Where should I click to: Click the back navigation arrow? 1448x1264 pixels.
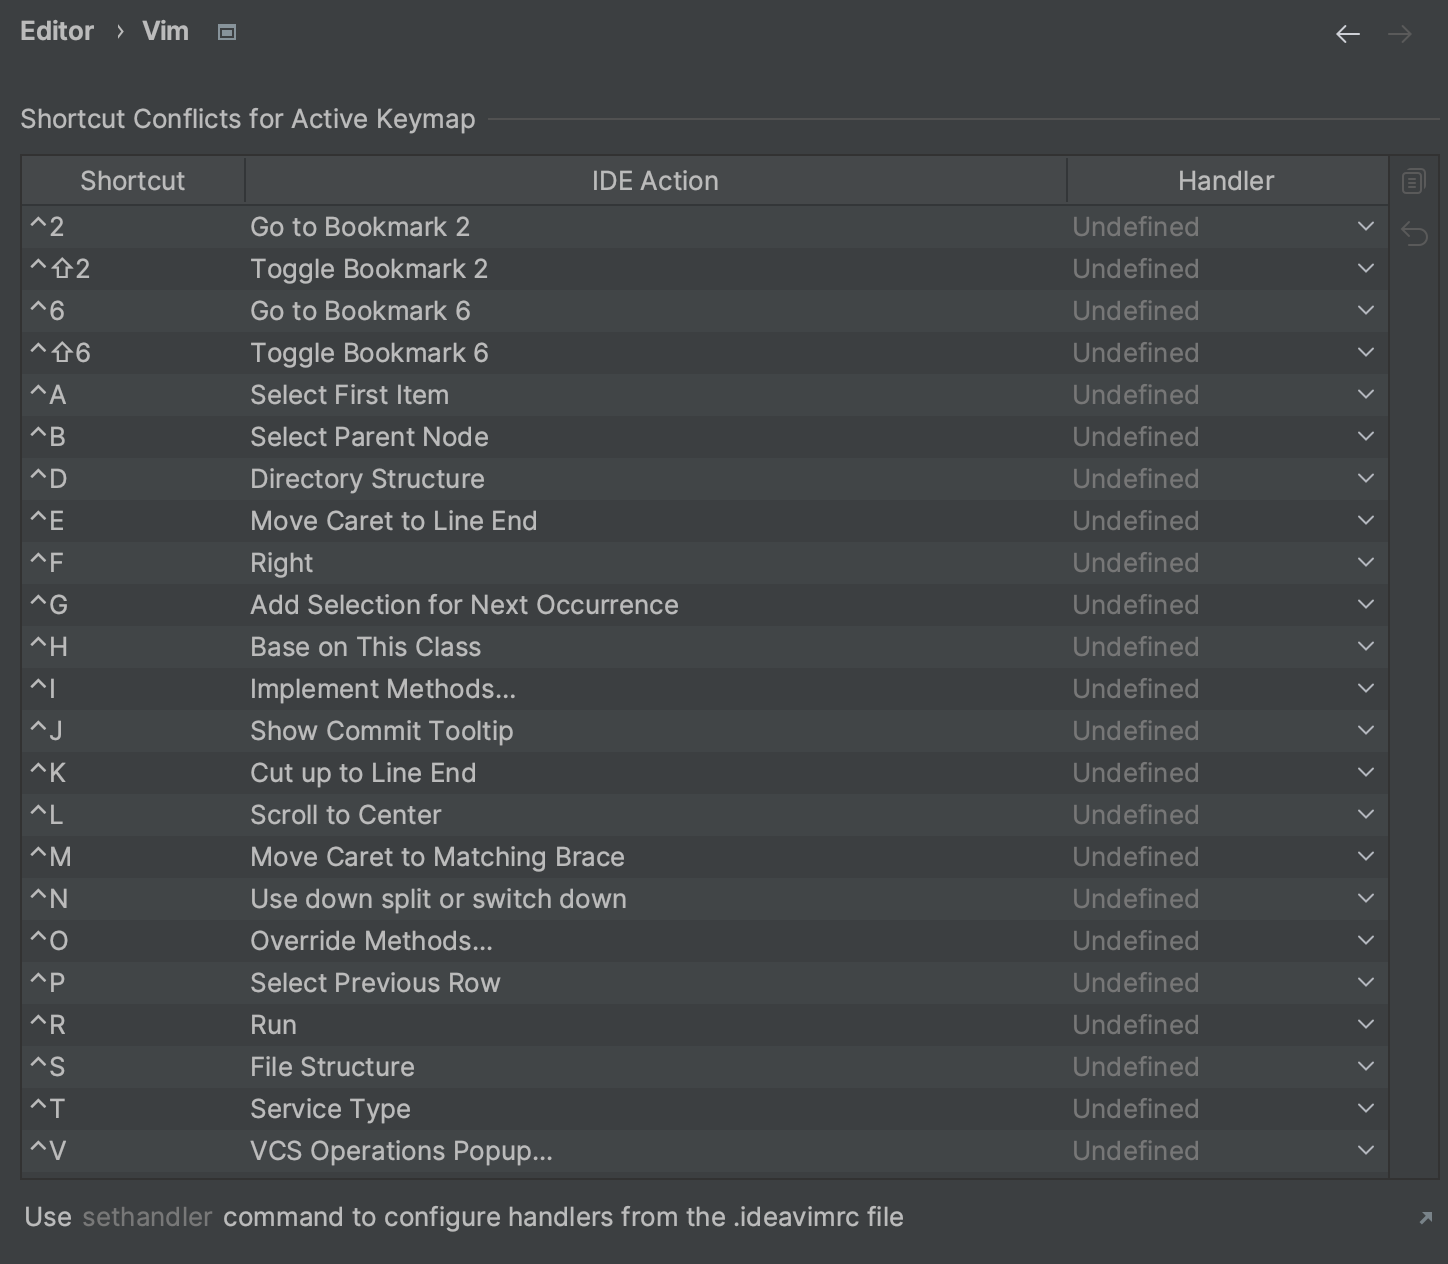pyautogui.click(x=1347, y=34)
